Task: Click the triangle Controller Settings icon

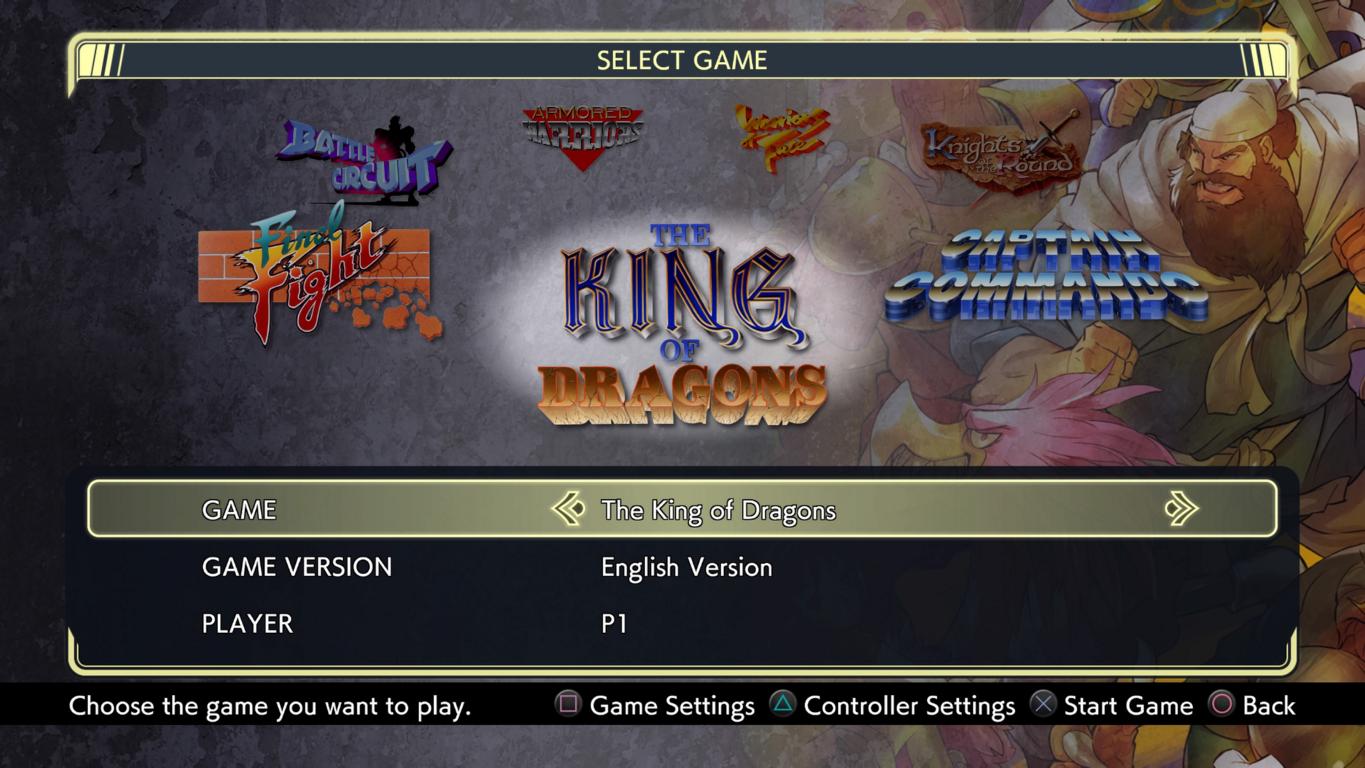Action: pyautogui.click(x=783, y=705)
